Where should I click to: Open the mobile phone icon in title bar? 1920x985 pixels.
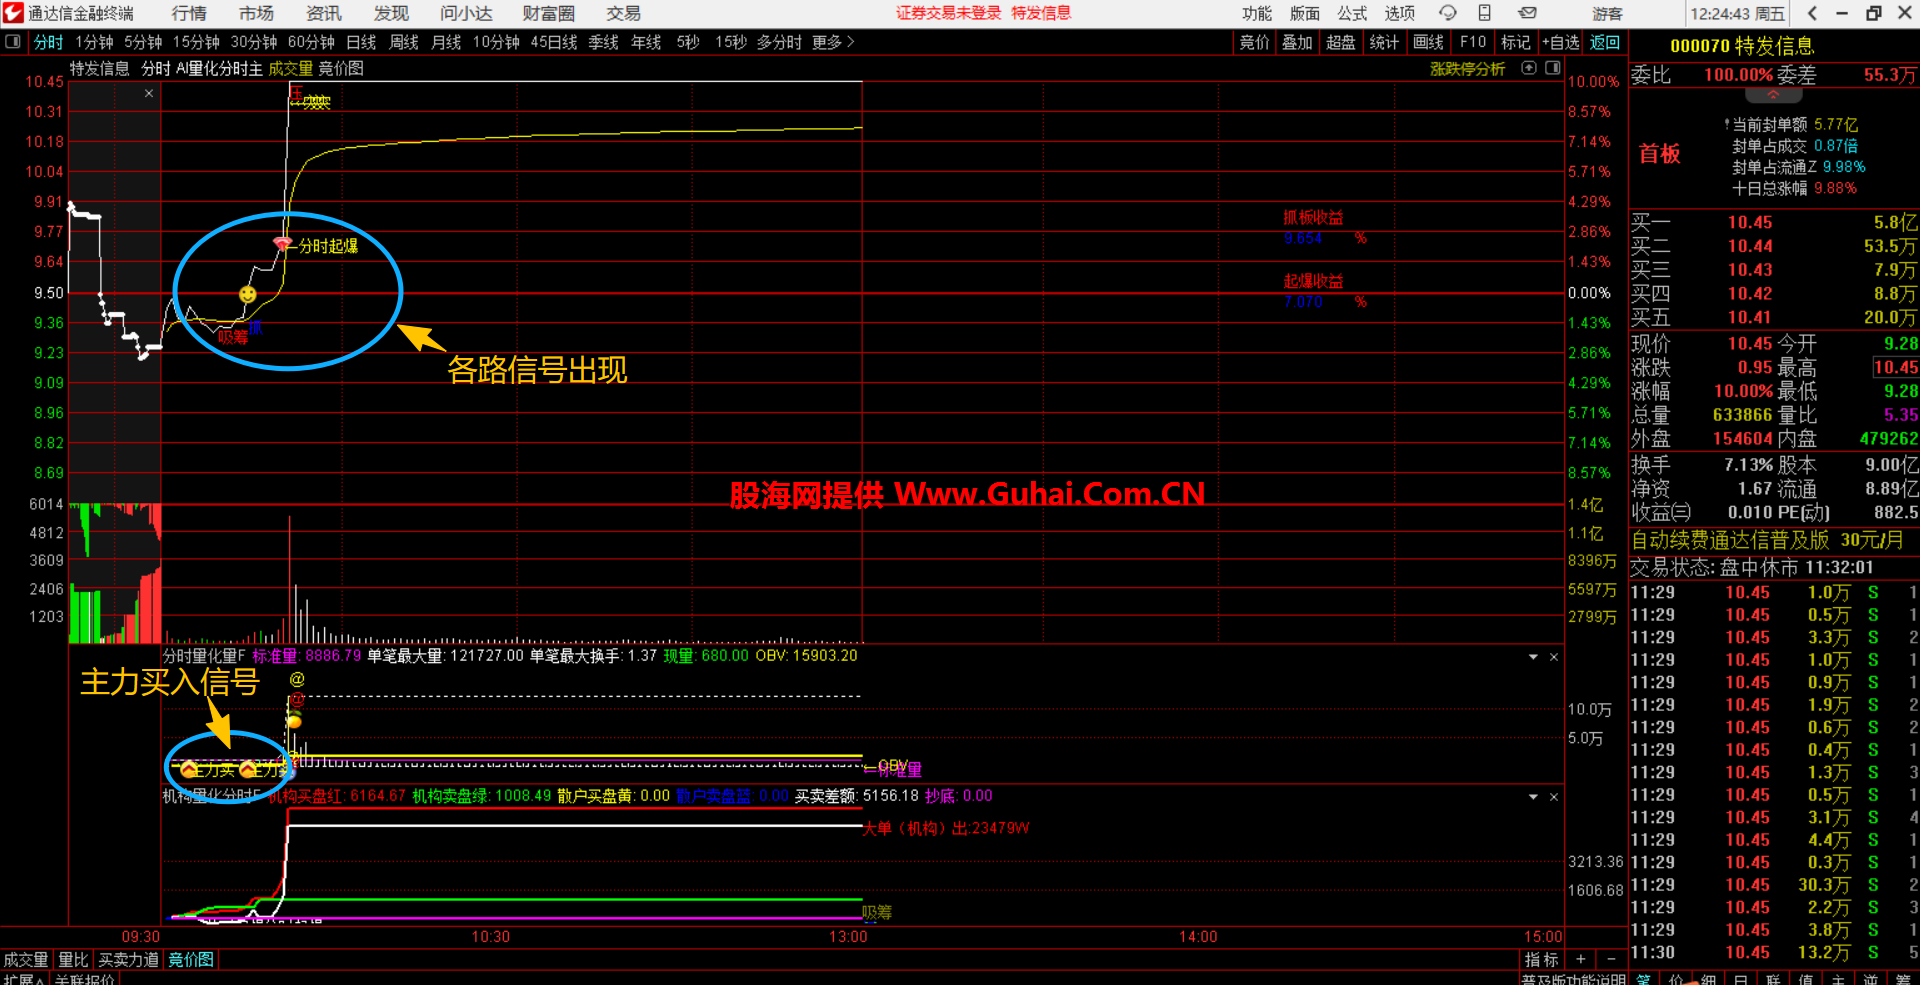(1485, 13)
